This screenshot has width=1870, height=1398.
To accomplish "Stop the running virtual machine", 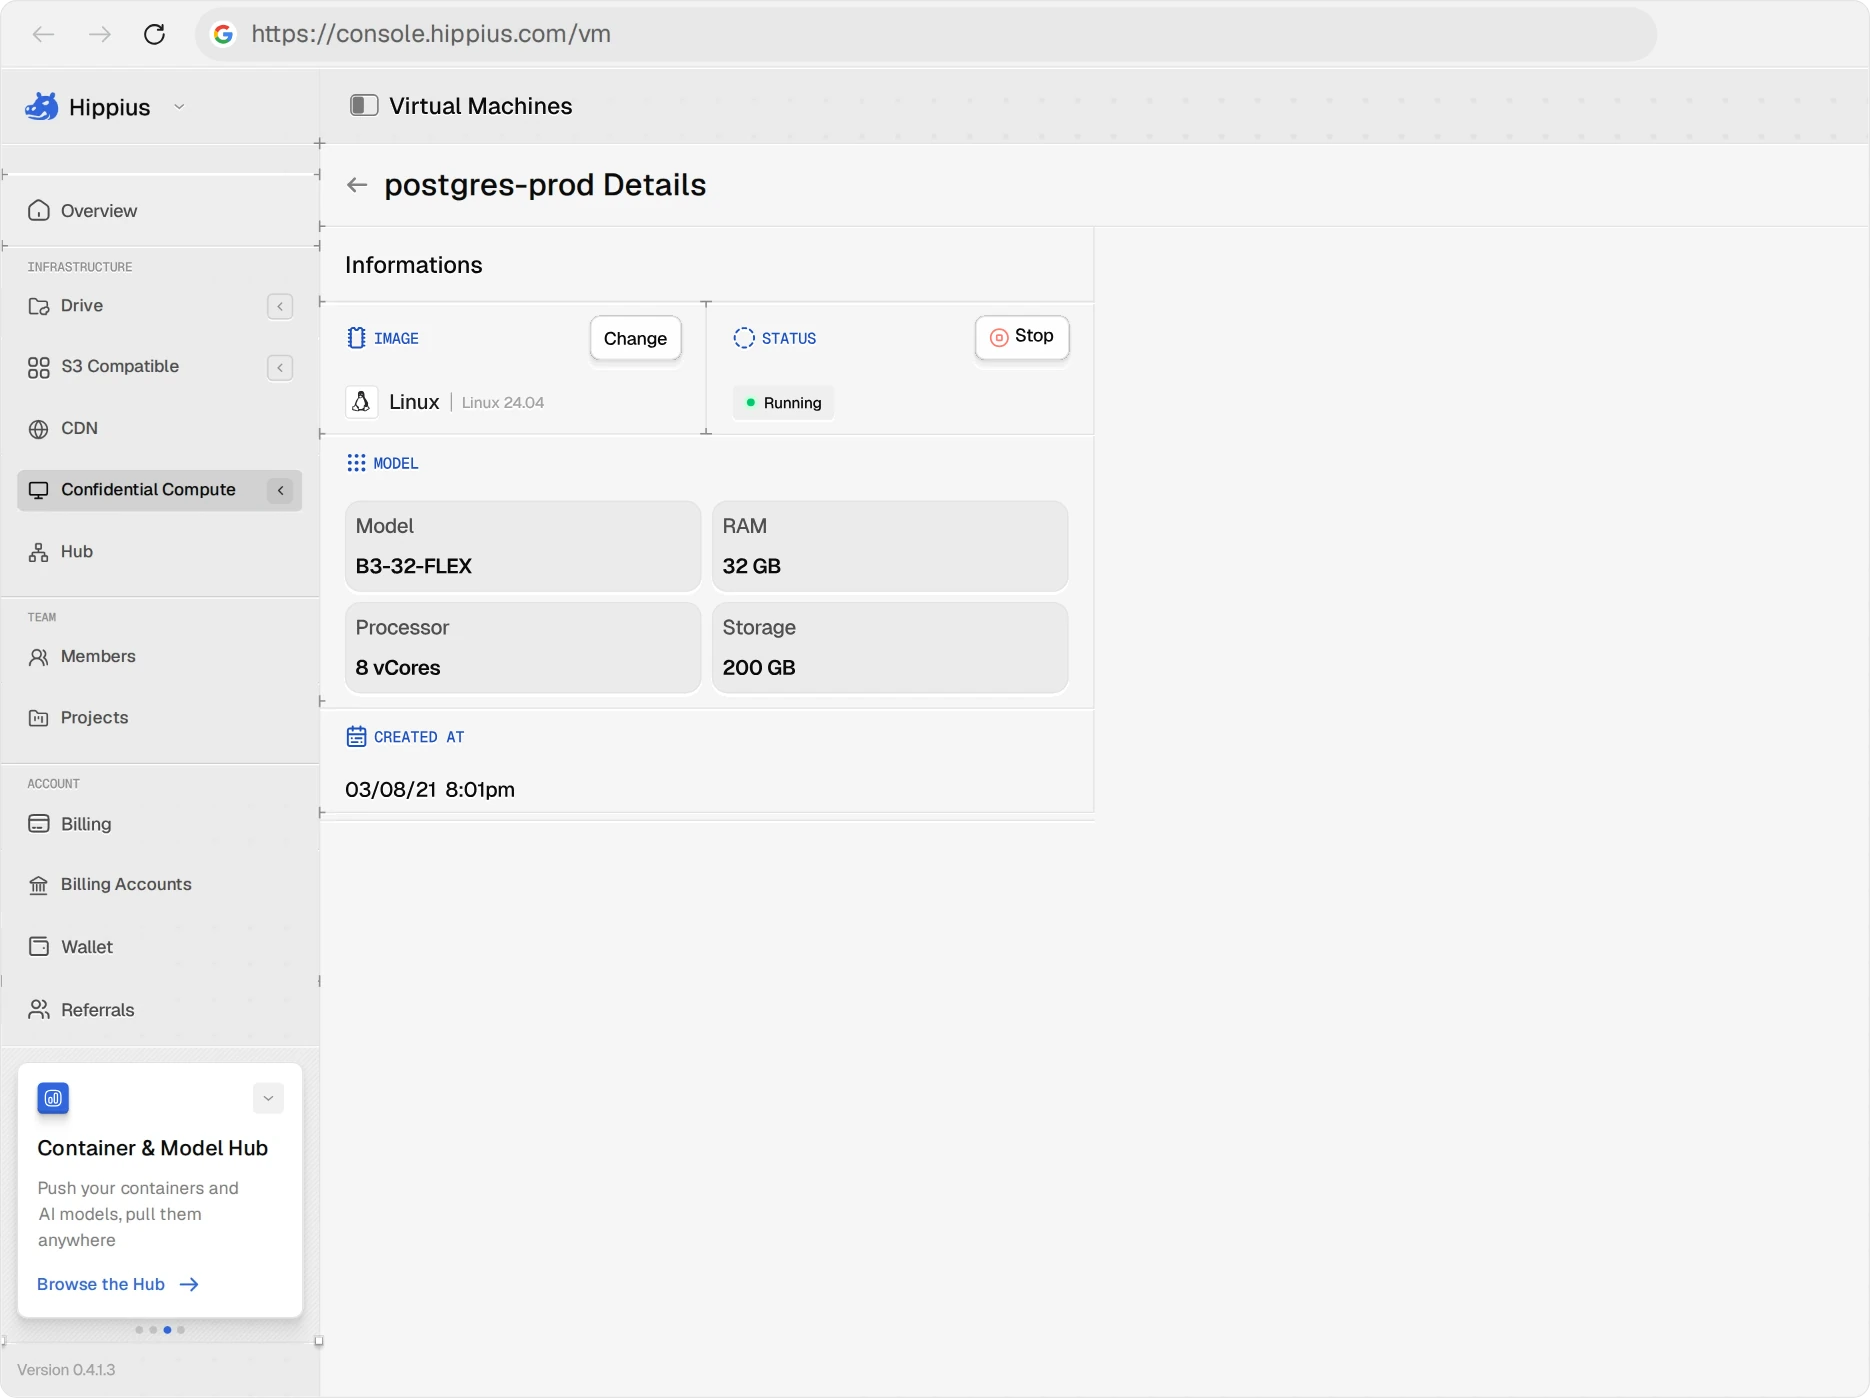I will (1022, 337).
